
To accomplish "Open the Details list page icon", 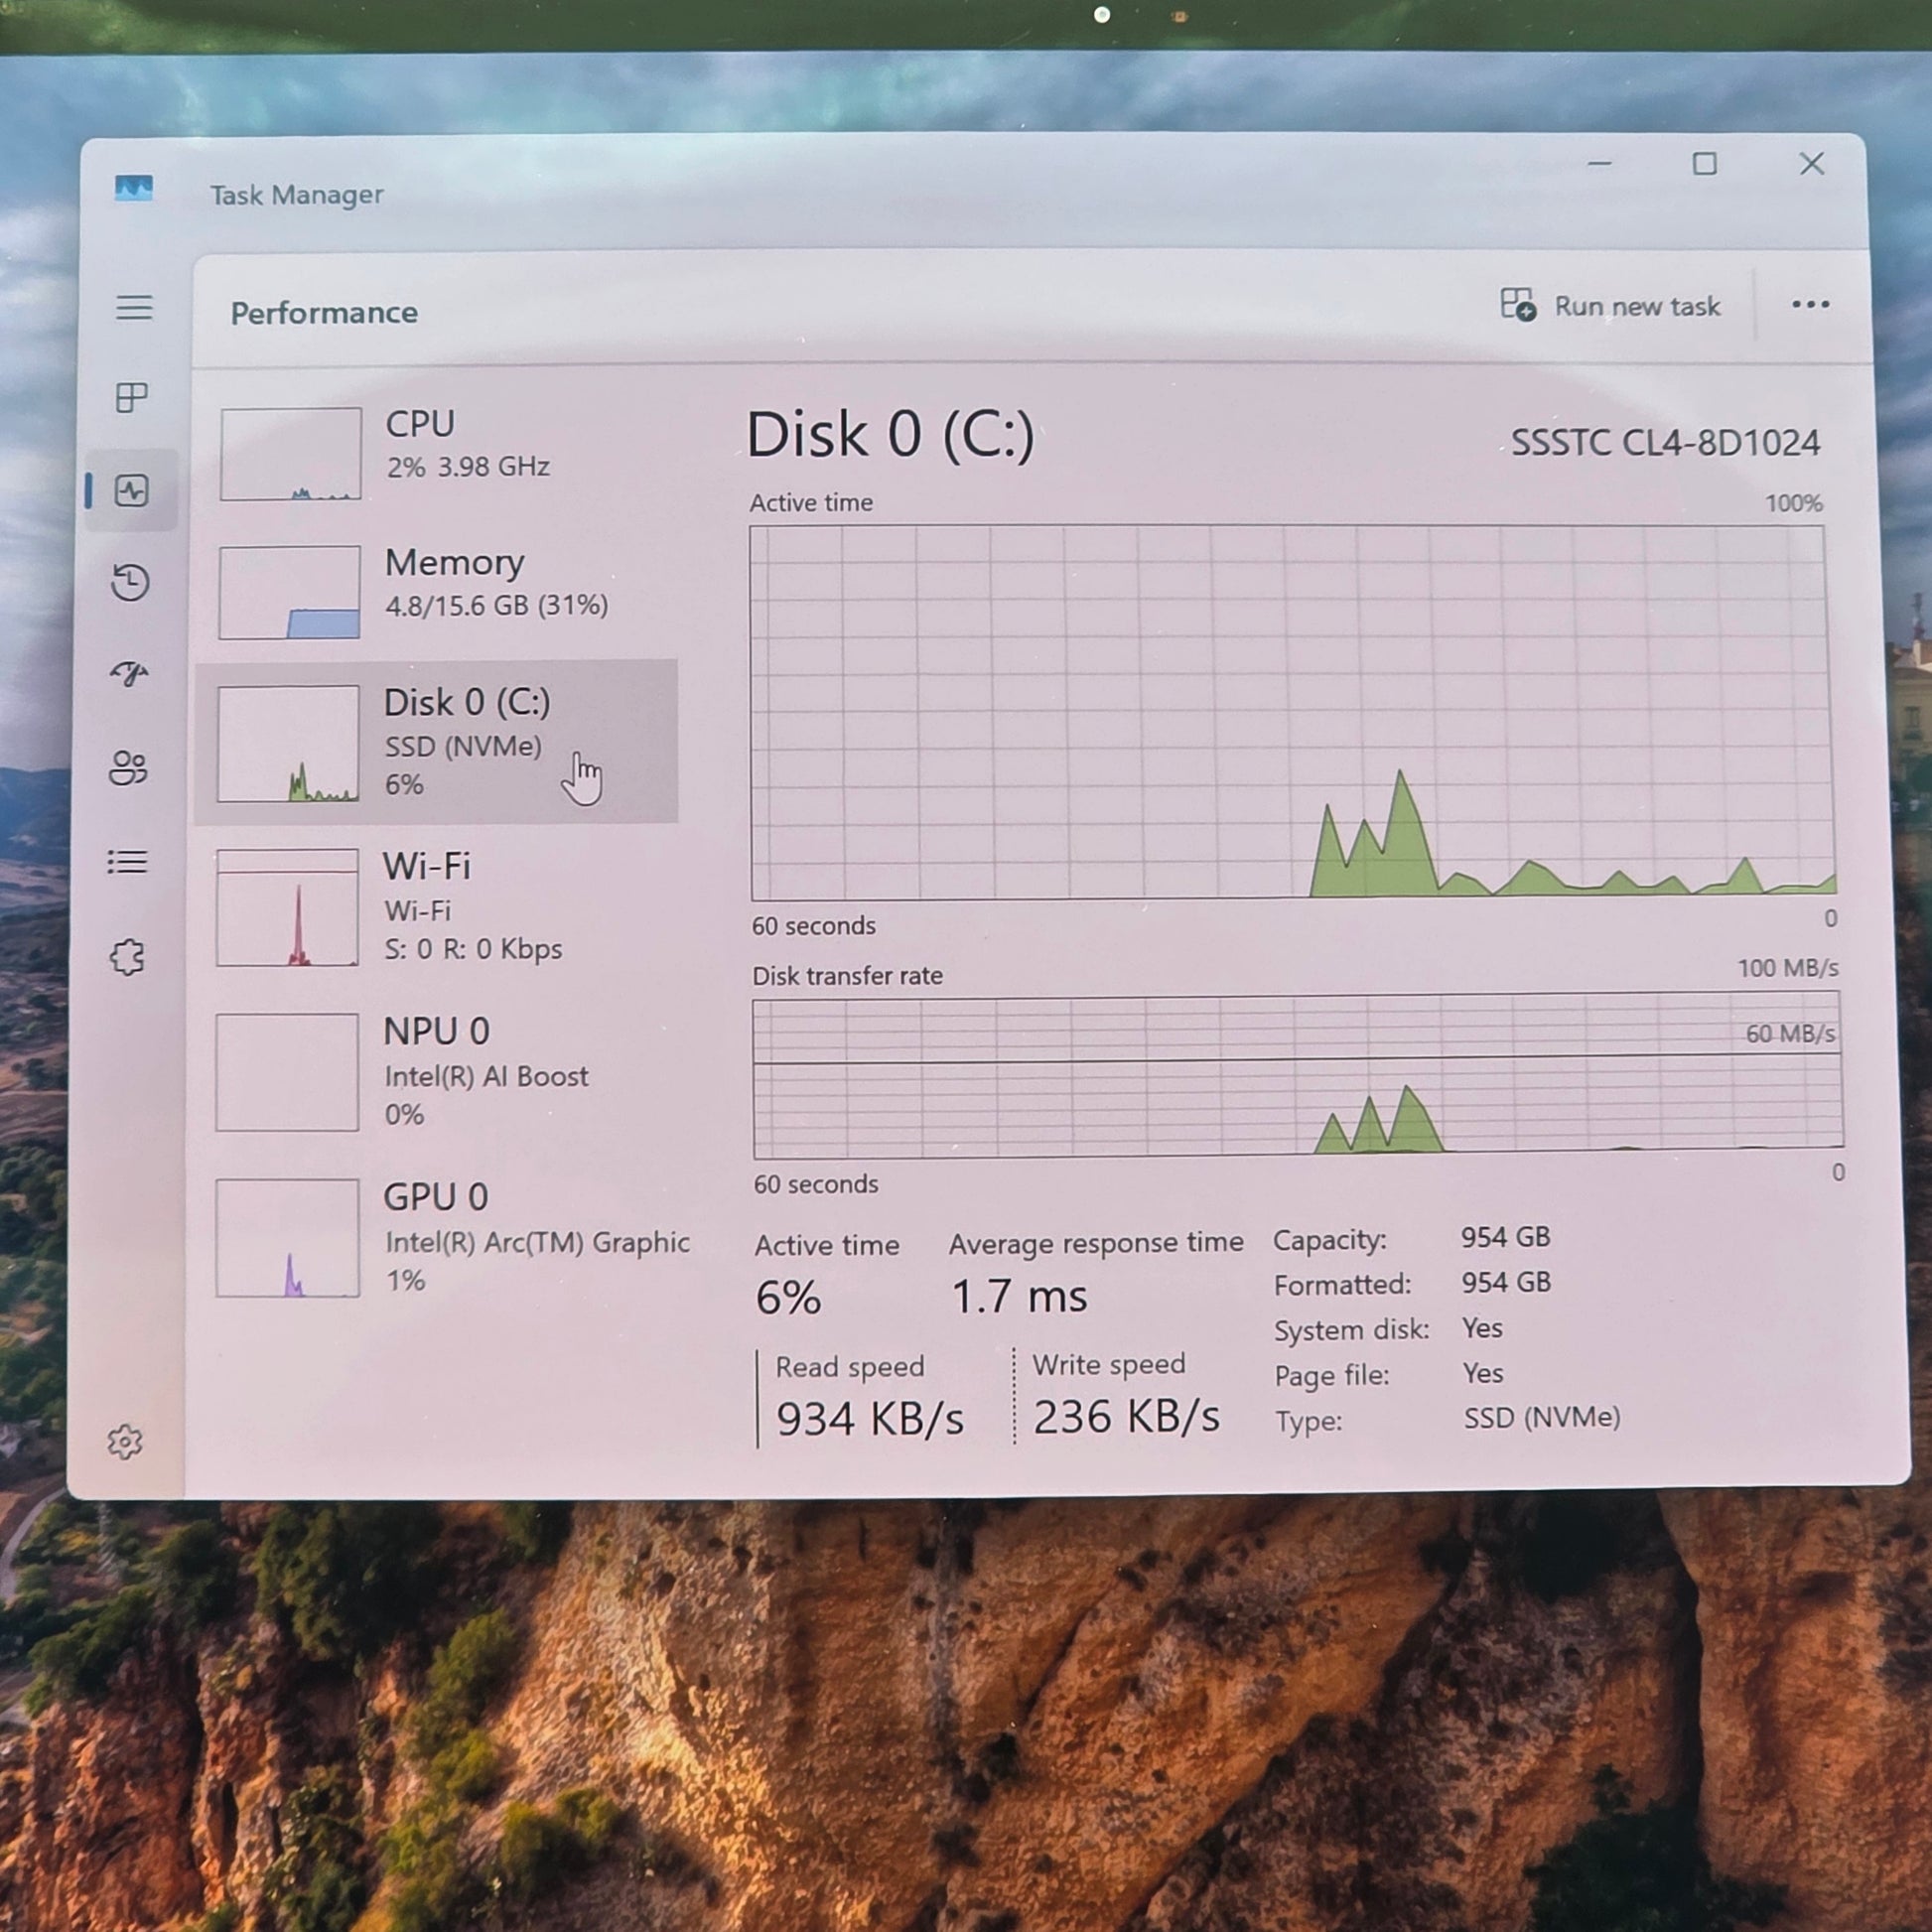I will [128, 862].
